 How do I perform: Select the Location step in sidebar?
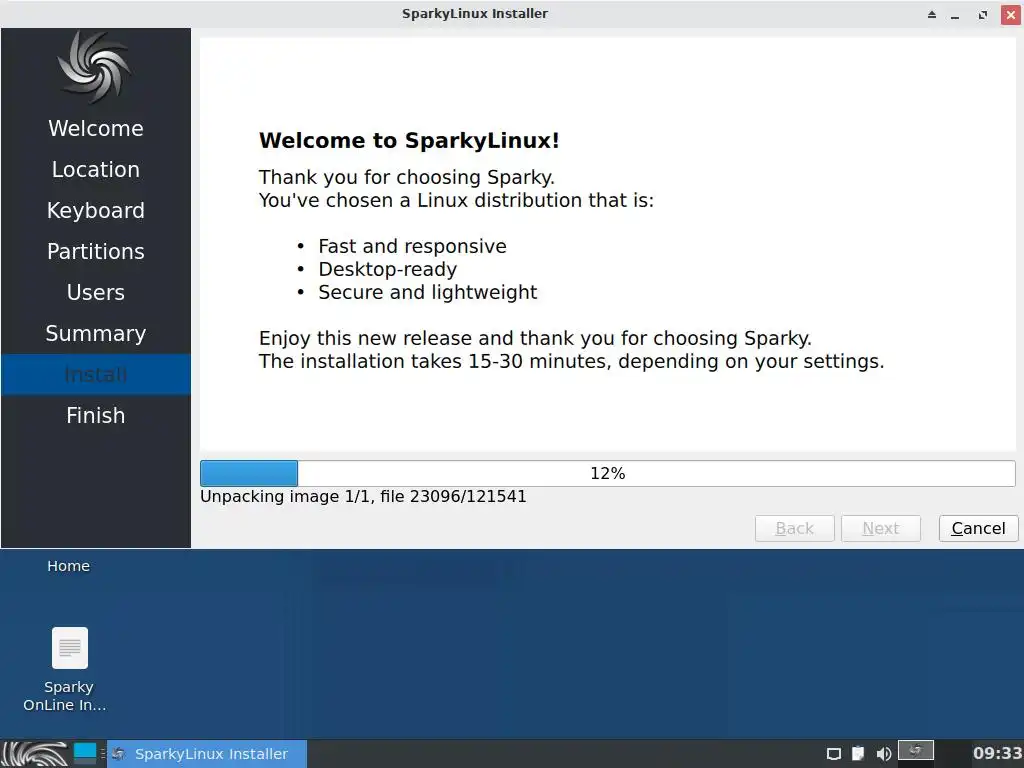coord(96,169)
